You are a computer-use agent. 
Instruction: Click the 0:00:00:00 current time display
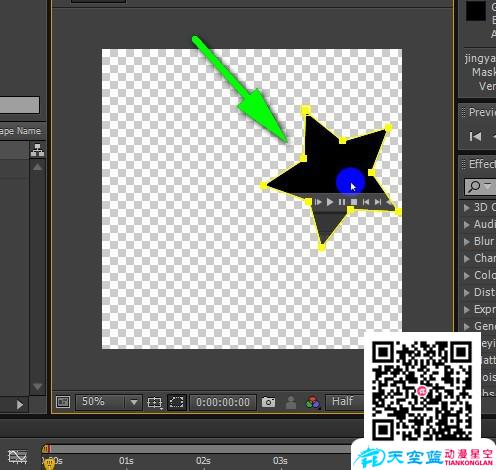coord(223,402)
